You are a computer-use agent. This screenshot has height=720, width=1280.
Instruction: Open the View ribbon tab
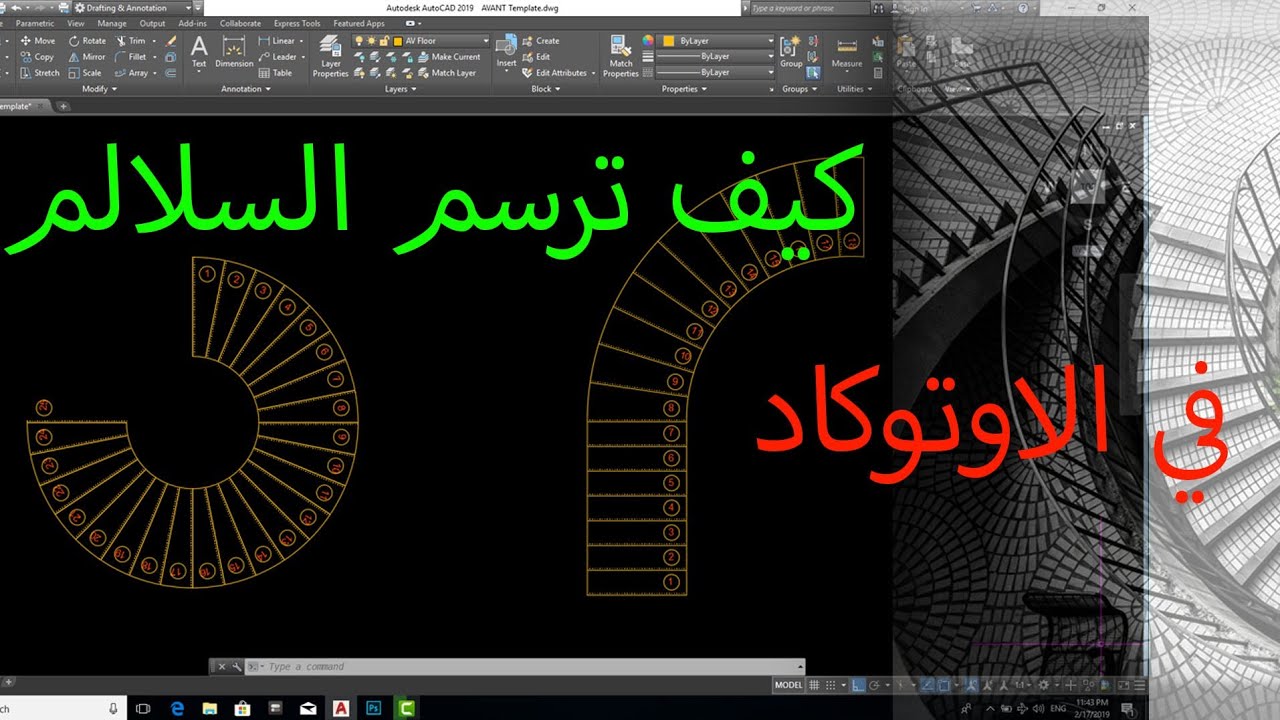click(76, 23)
